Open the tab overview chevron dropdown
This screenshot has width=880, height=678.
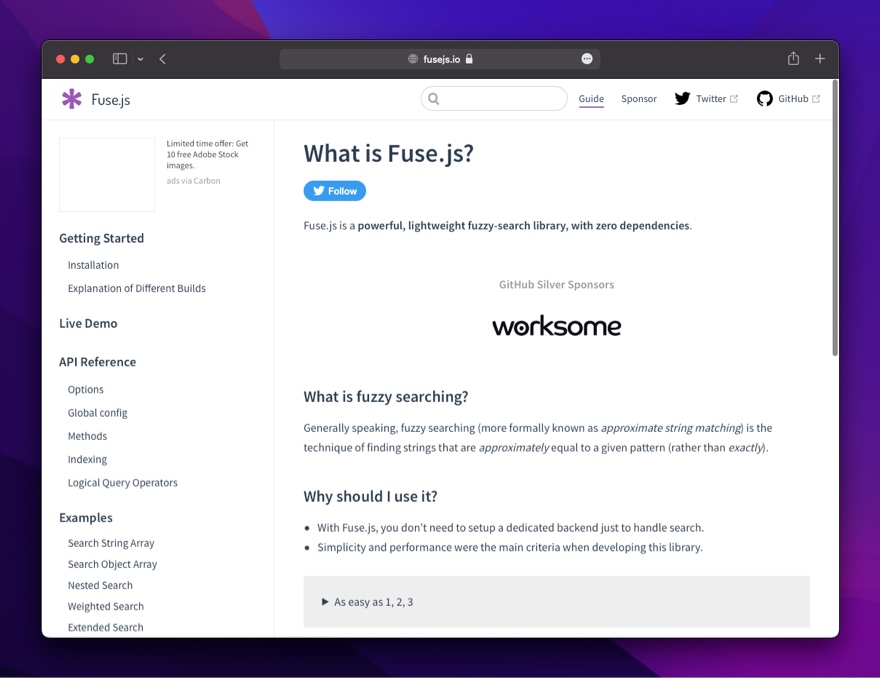tap(140, 58)
